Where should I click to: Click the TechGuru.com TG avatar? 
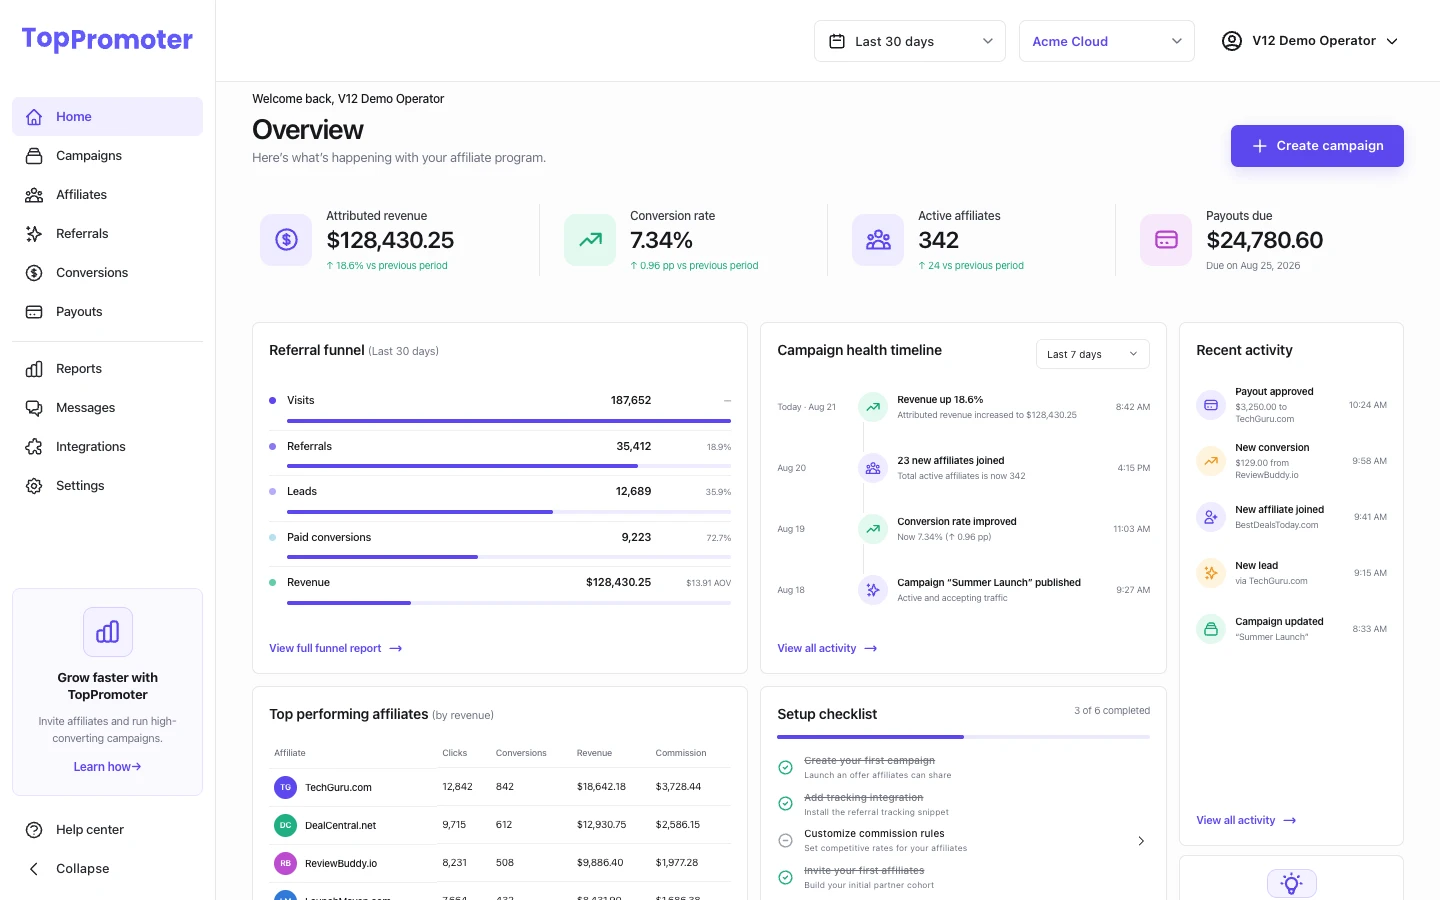click(286, 787)
